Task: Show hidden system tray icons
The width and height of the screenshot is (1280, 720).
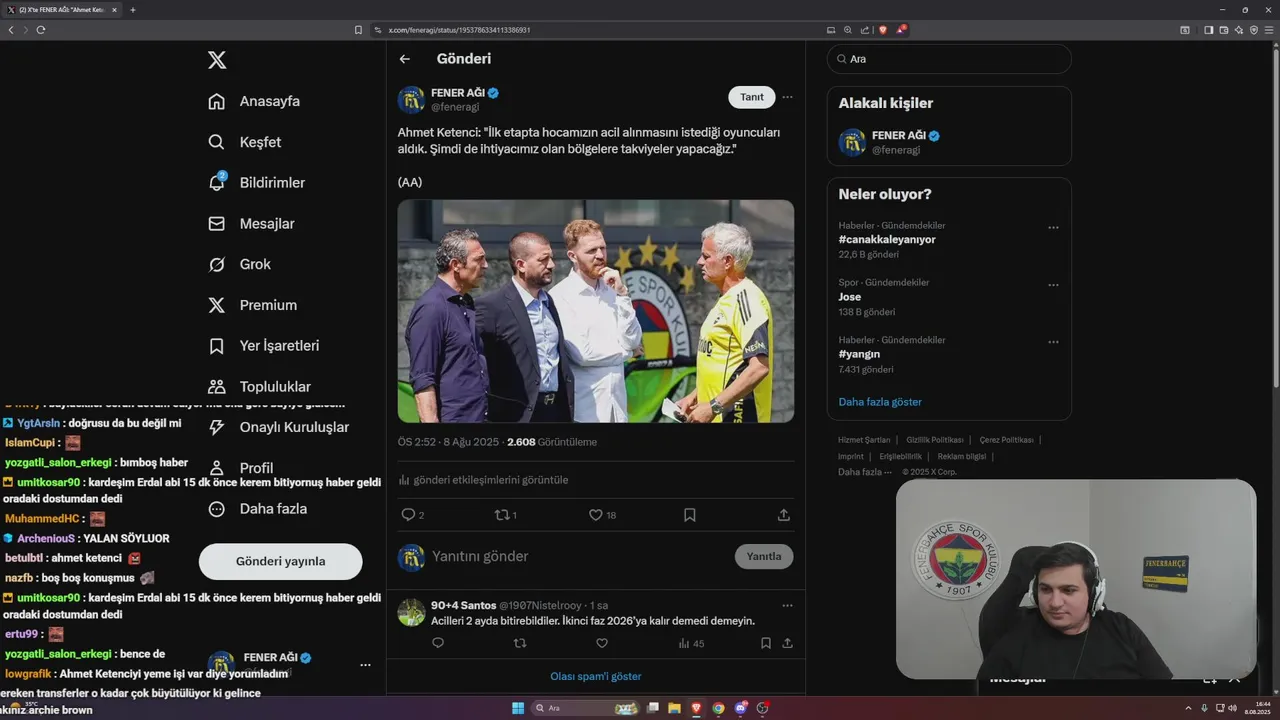Action: click(x=1188, y=708)
